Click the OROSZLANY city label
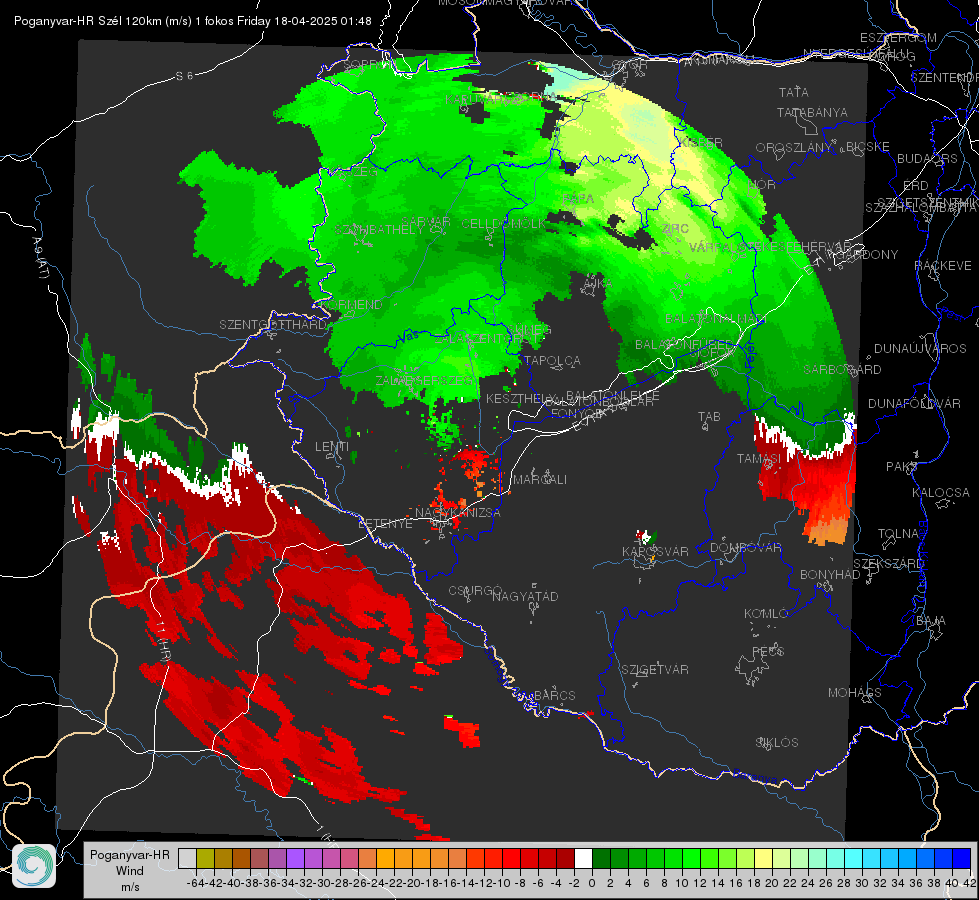 coord(794,148)
